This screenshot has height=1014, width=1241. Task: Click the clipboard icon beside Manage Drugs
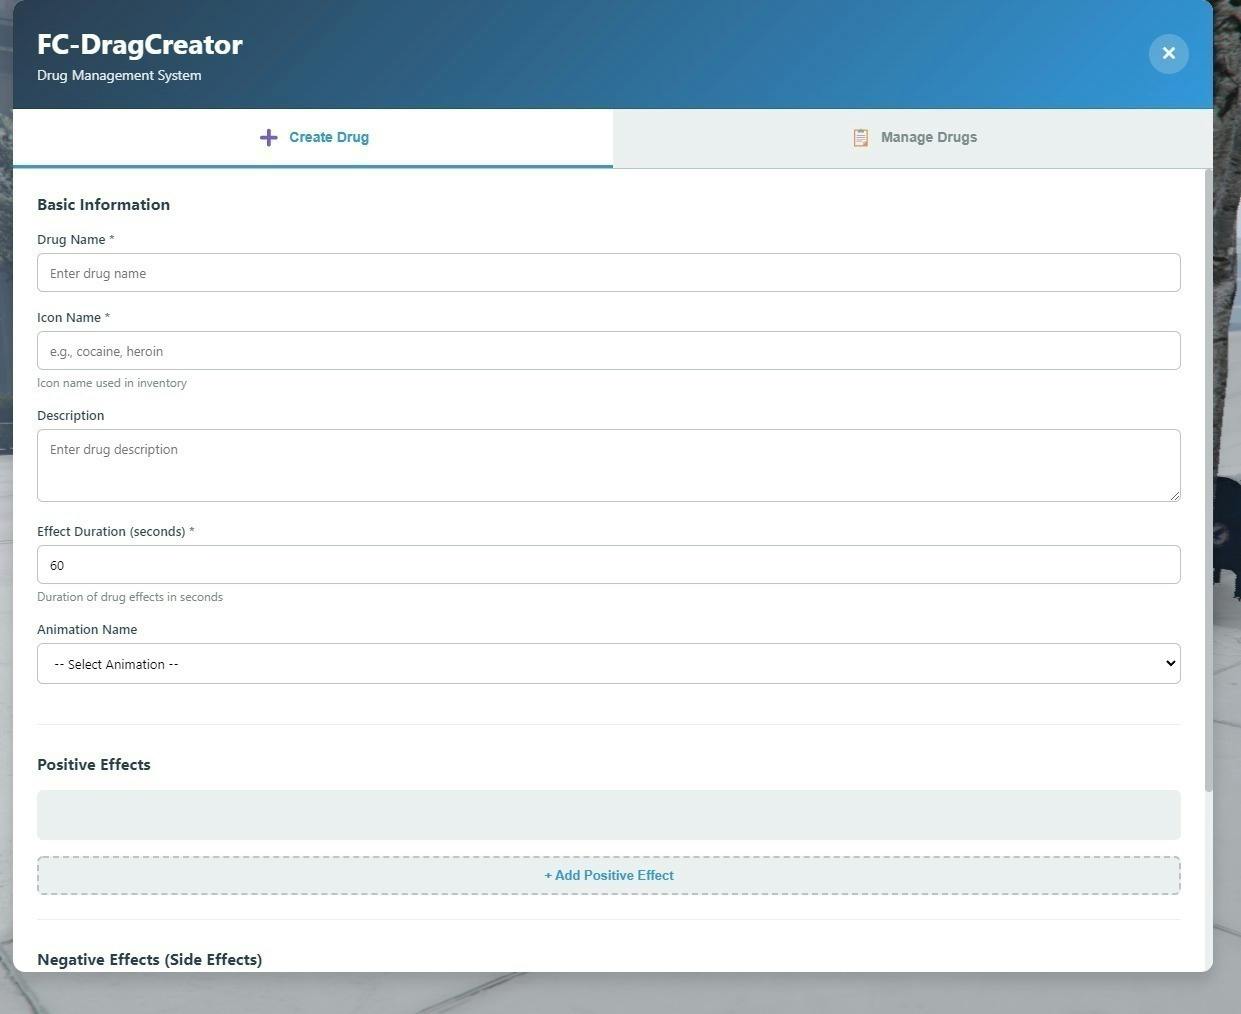(860, 138)
